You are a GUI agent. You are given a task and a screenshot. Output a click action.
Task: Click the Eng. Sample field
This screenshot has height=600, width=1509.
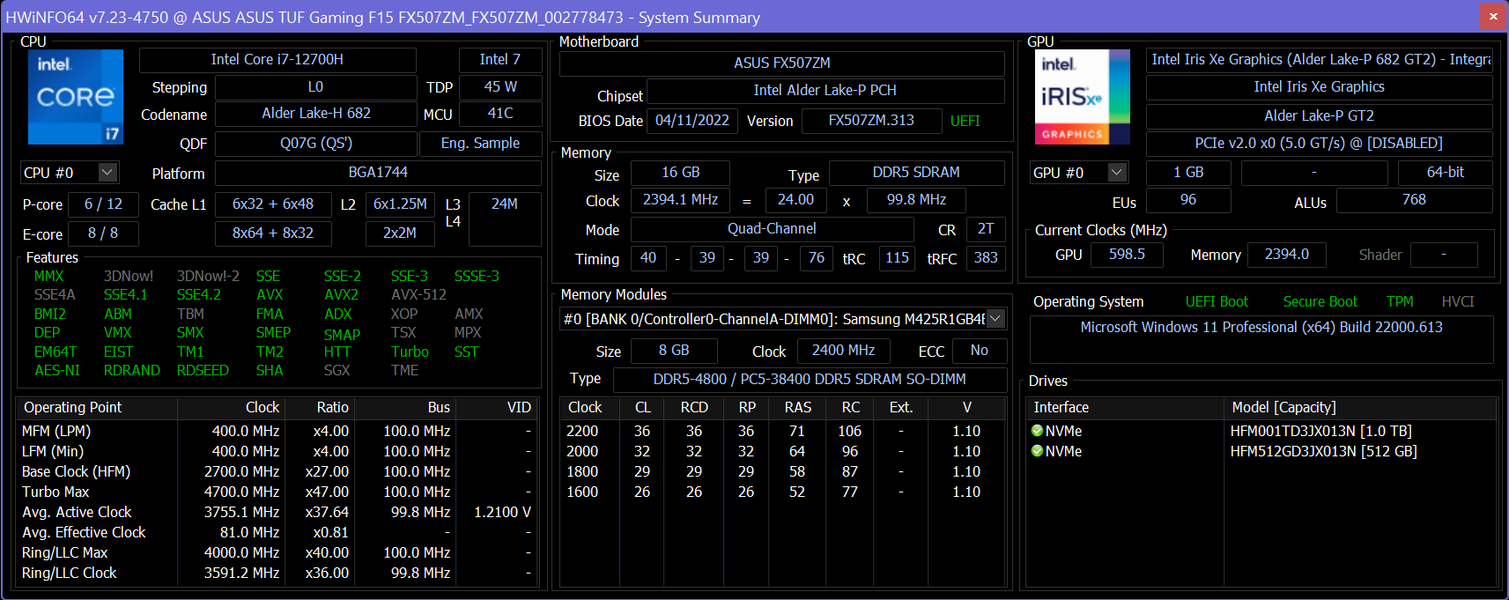[480, 143]
